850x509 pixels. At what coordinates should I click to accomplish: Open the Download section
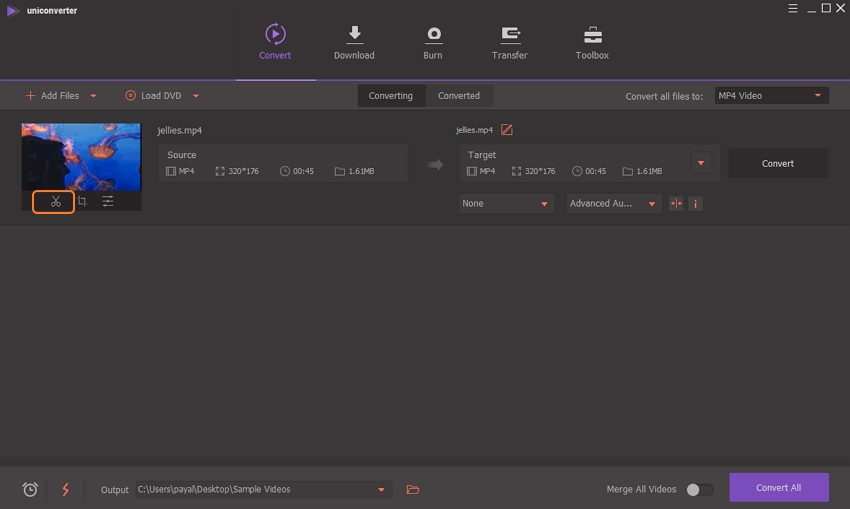[354, 43]
